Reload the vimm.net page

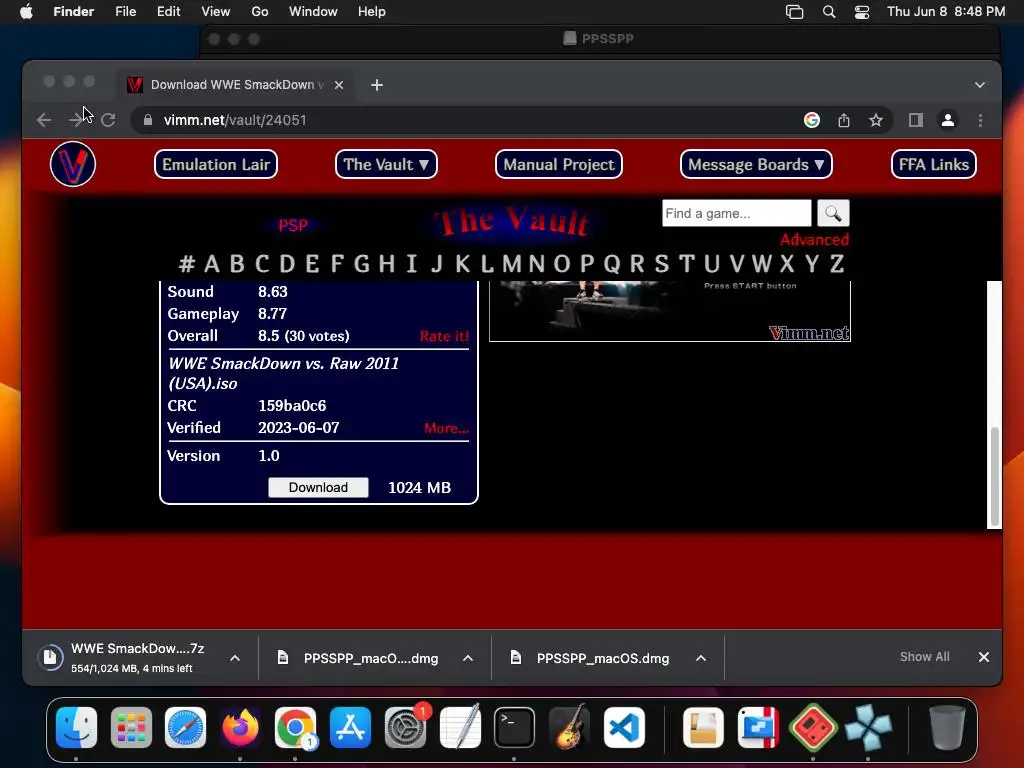108,120
